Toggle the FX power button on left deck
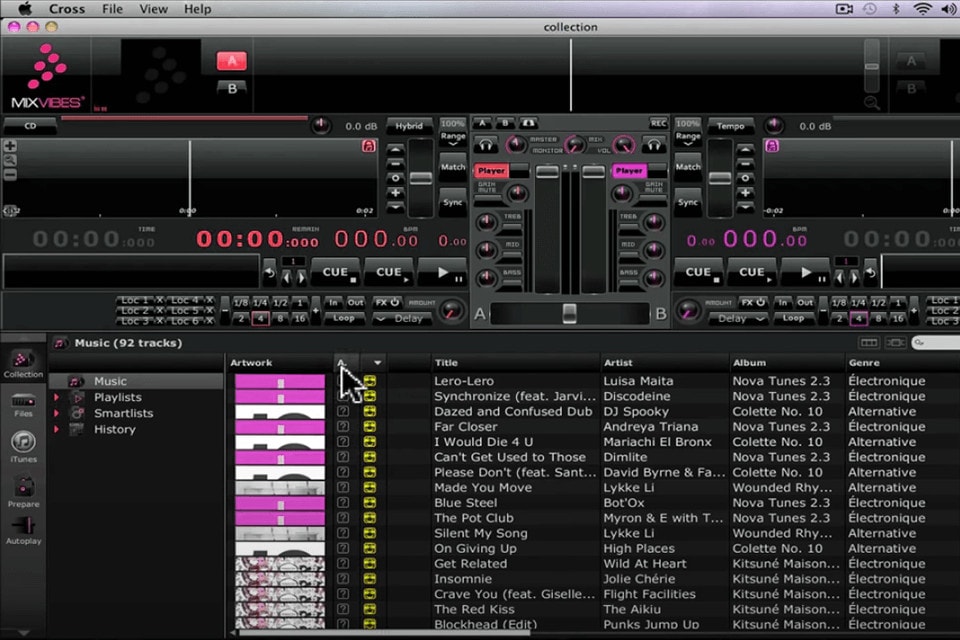Viewport: 960px width, 640px height. [x=387, y=303]
